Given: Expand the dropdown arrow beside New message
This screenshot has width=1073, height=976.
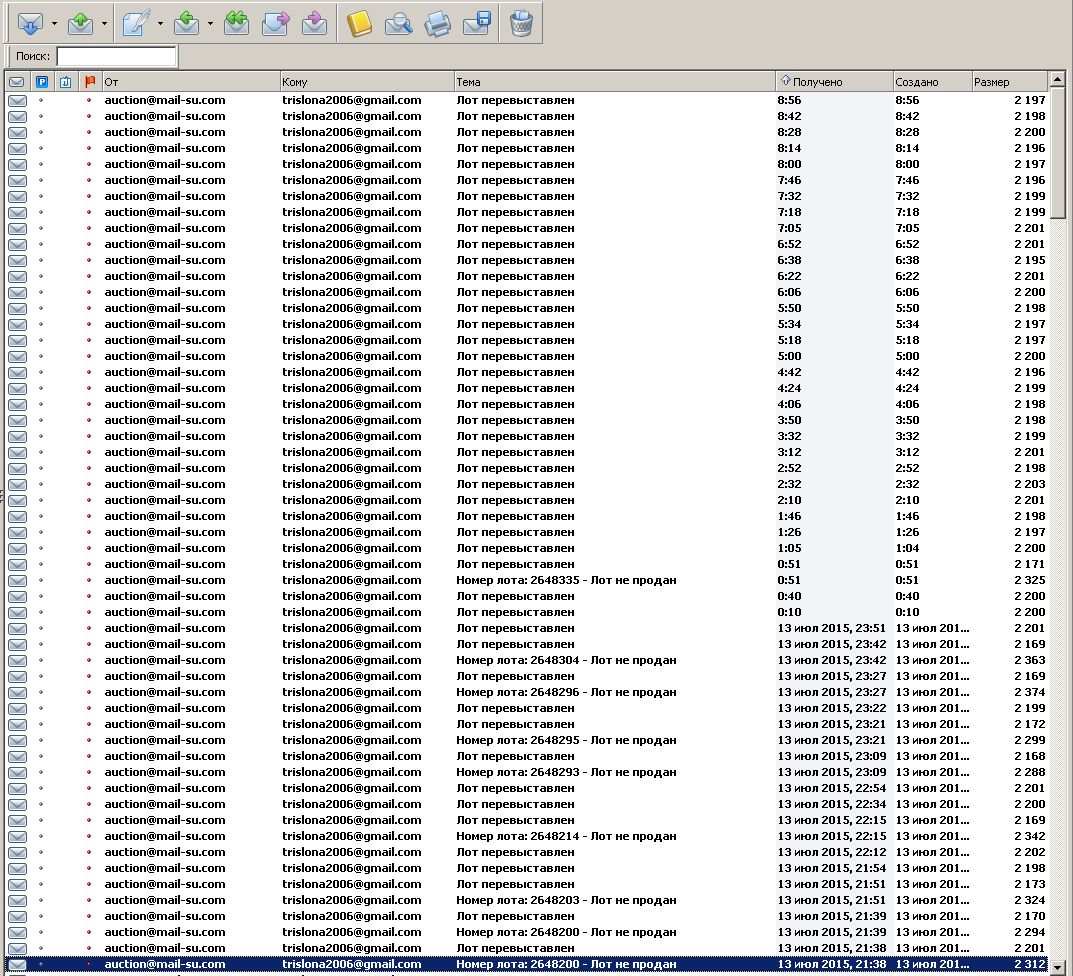Looking at the screenshot, I should [x=160, y=22].
